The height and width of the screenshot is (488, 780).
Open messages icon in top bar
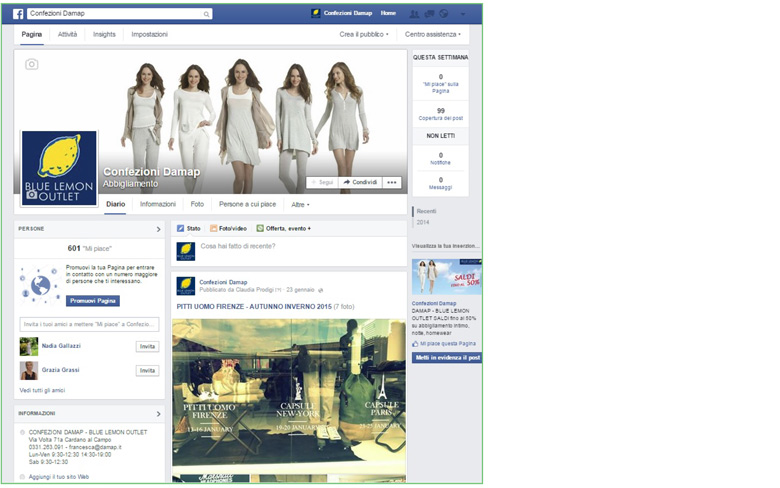coord(429,14)
